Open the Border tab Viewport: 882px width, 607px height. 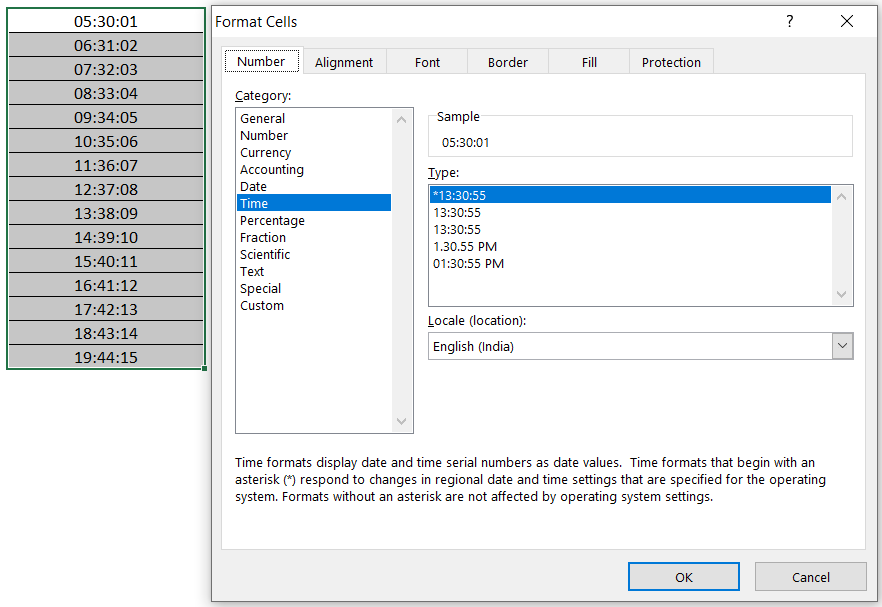pyautogui.click(x=507, y=61)
